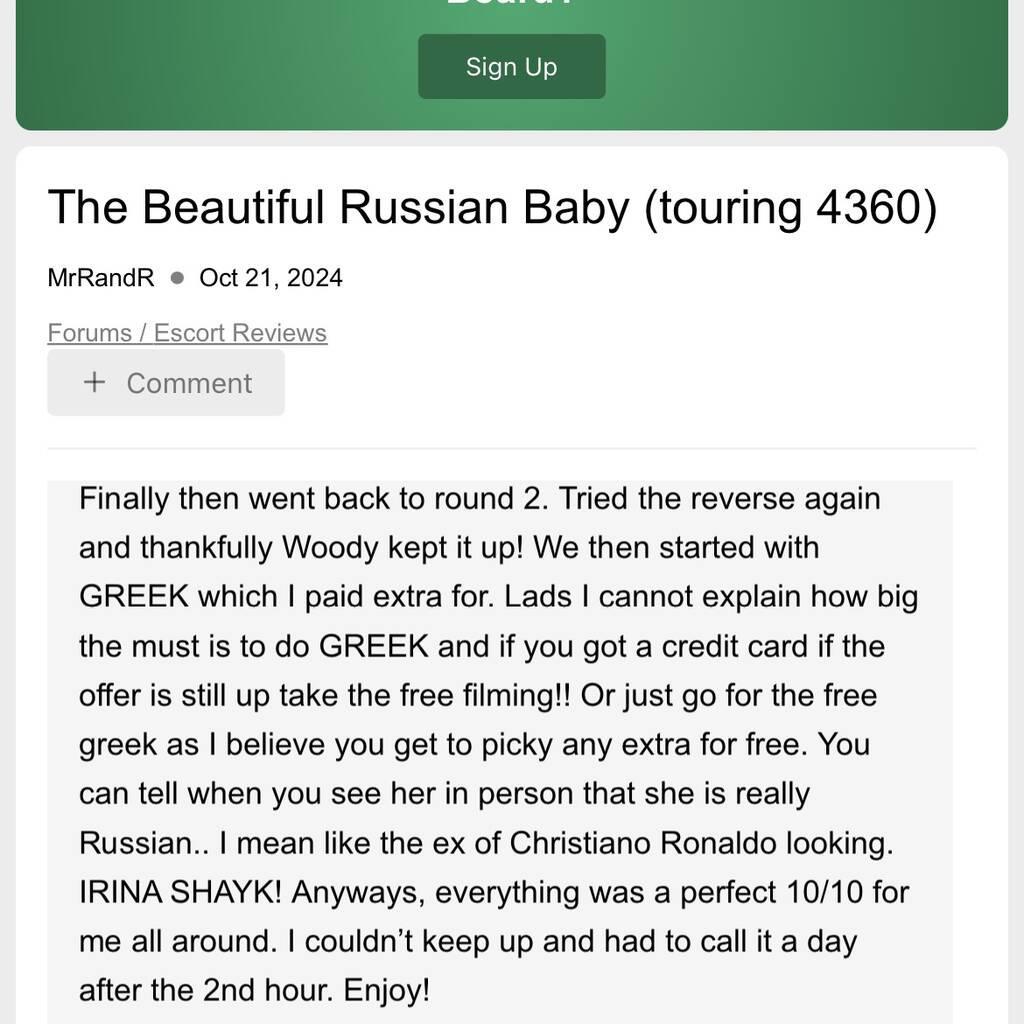Click the horizontal divider below Comment
The height and width of the screenshot is (1024, 1024).
click(511, 449)
